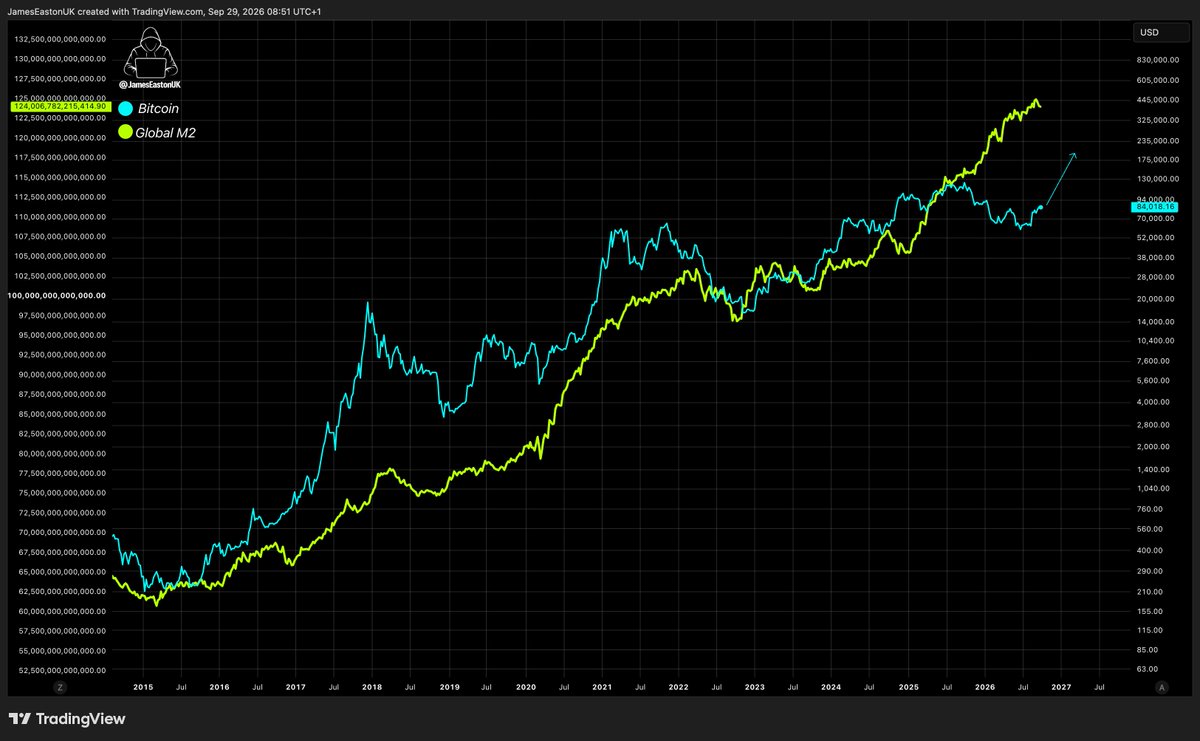
Task: Click the 2024 label on time axis
Action: click(831, 687)
